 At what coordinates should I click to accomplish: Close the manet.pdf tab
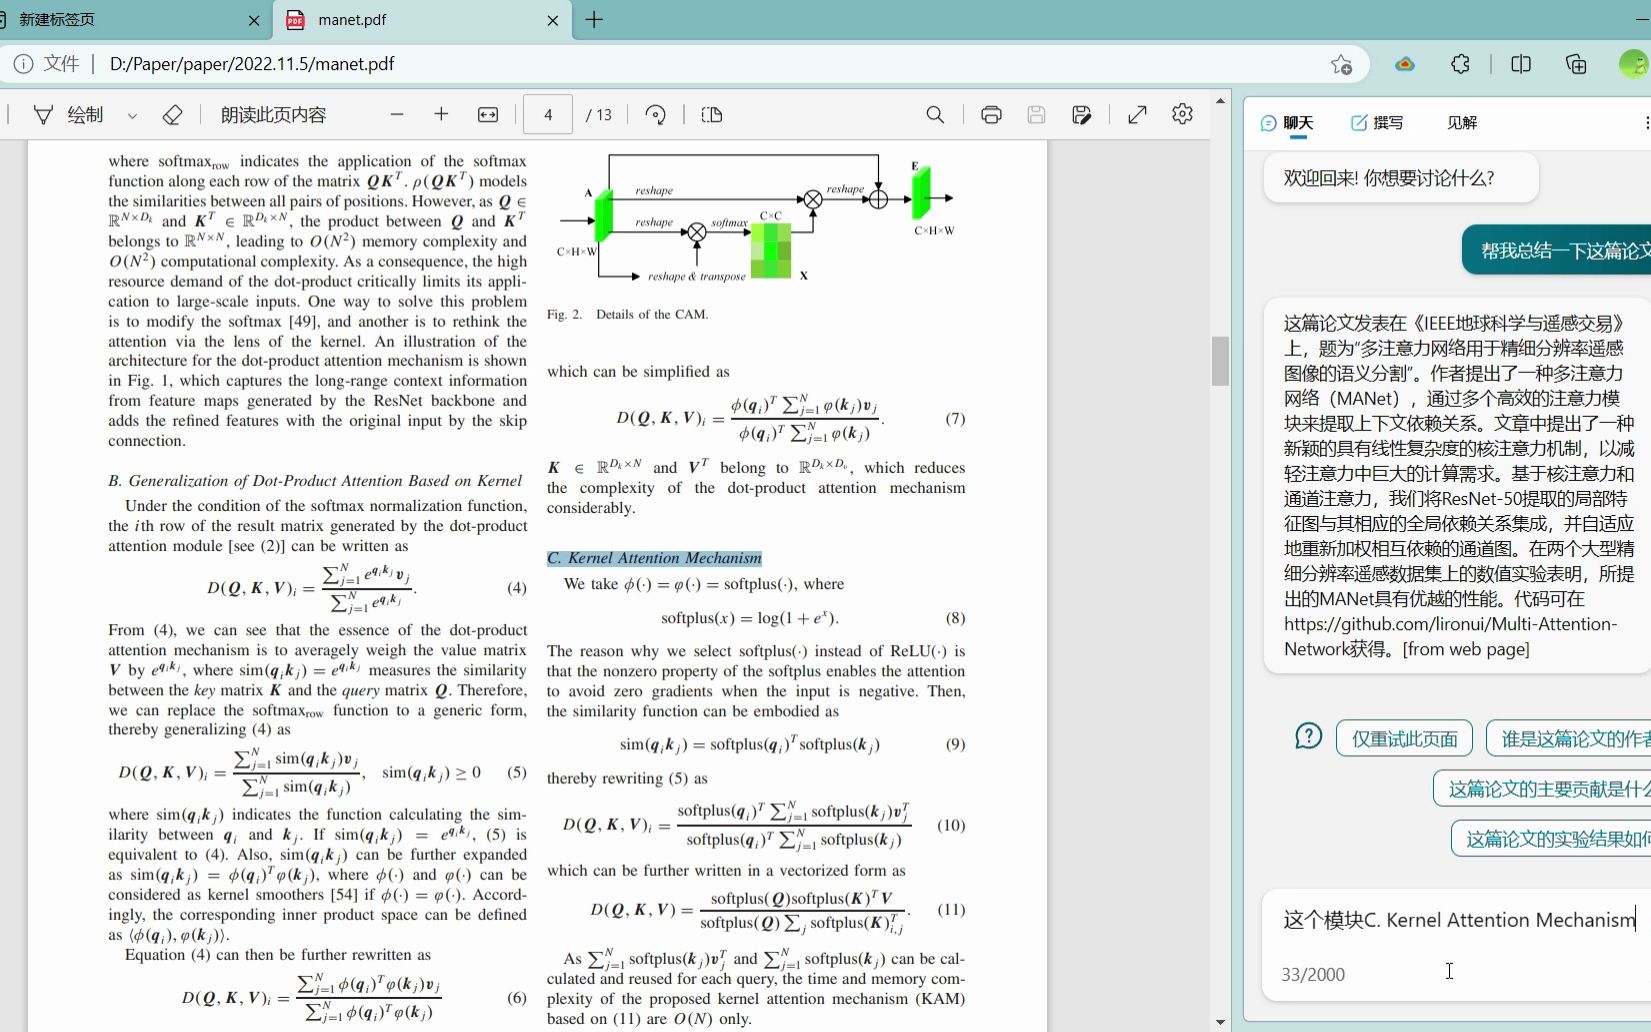(x=553, y=20)
